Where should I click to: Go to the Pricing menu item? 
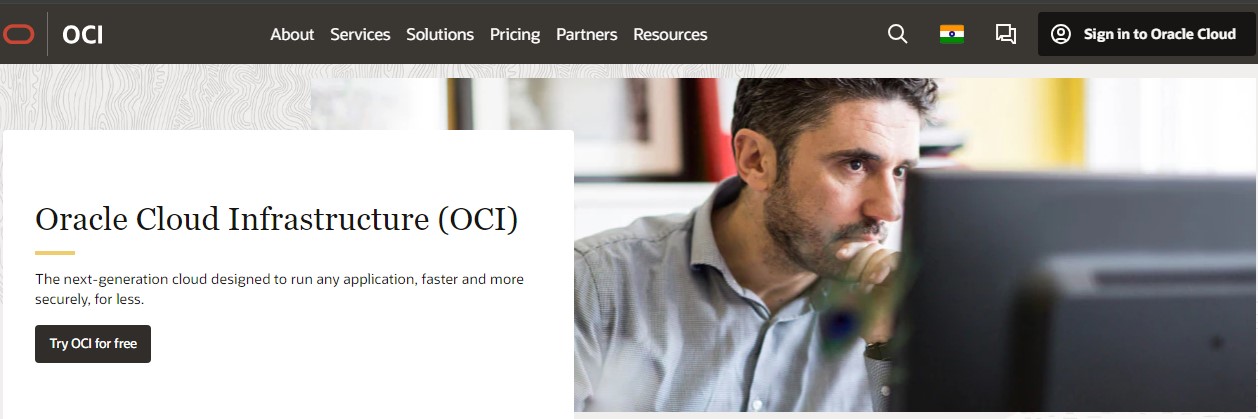tap(515, 34)
